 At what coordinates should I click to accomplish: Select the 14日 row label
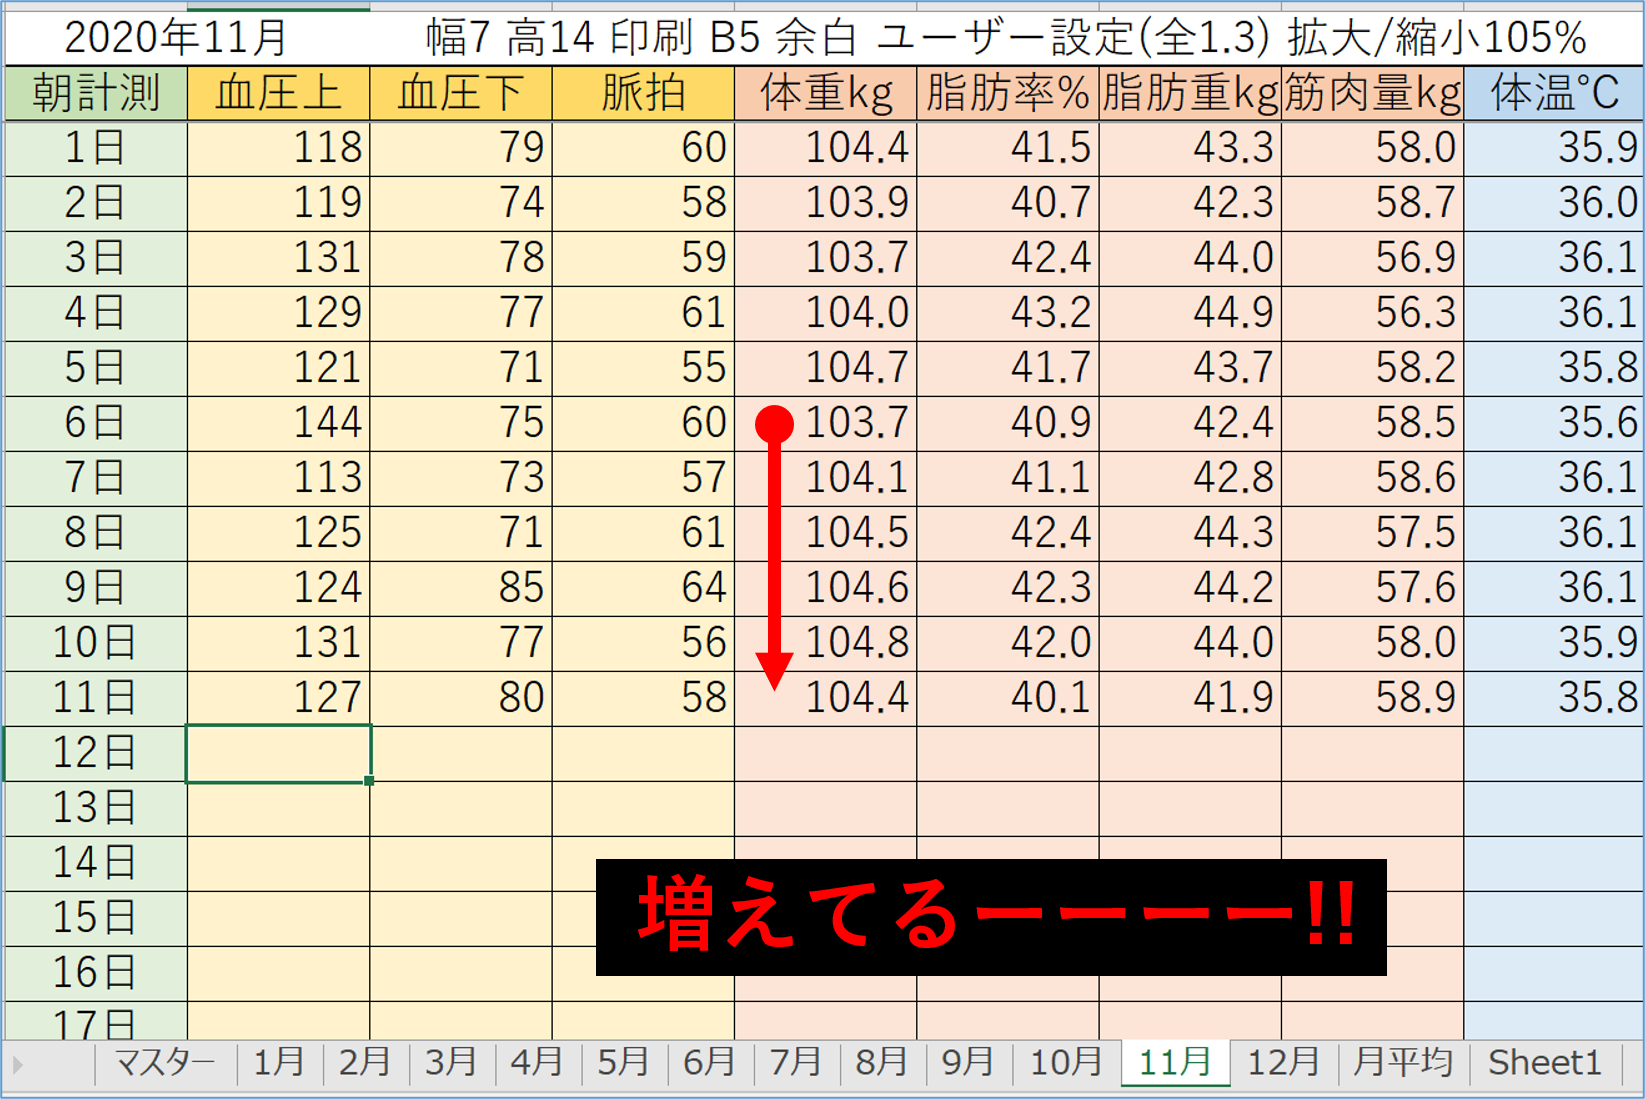pyautogui.click(x=96, y=863)
